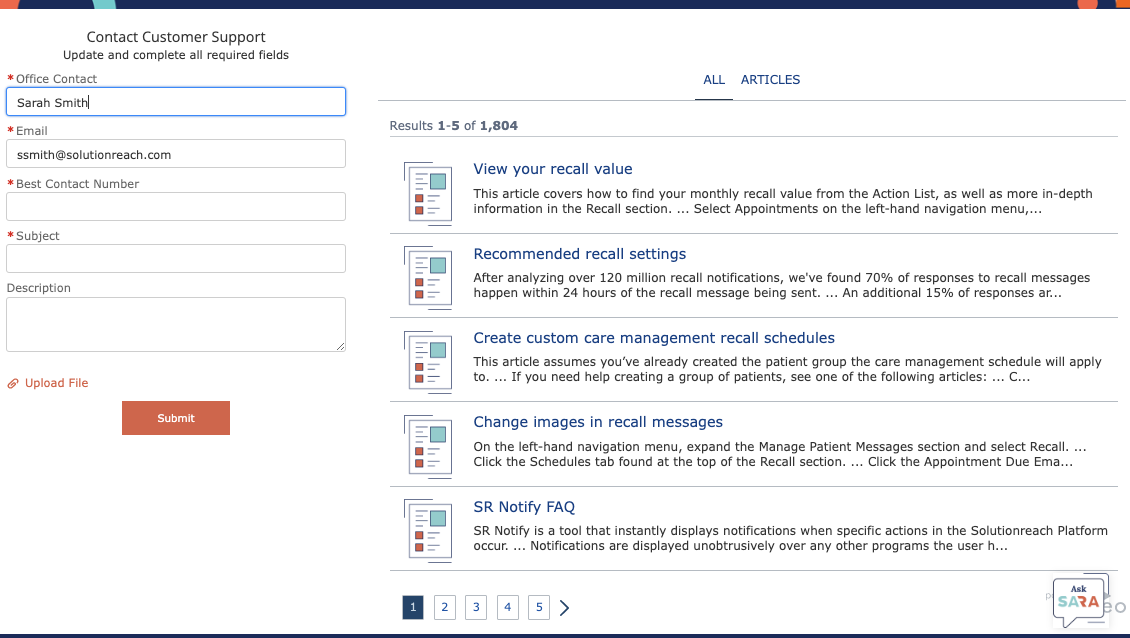Select results page 5

[538, 607]
